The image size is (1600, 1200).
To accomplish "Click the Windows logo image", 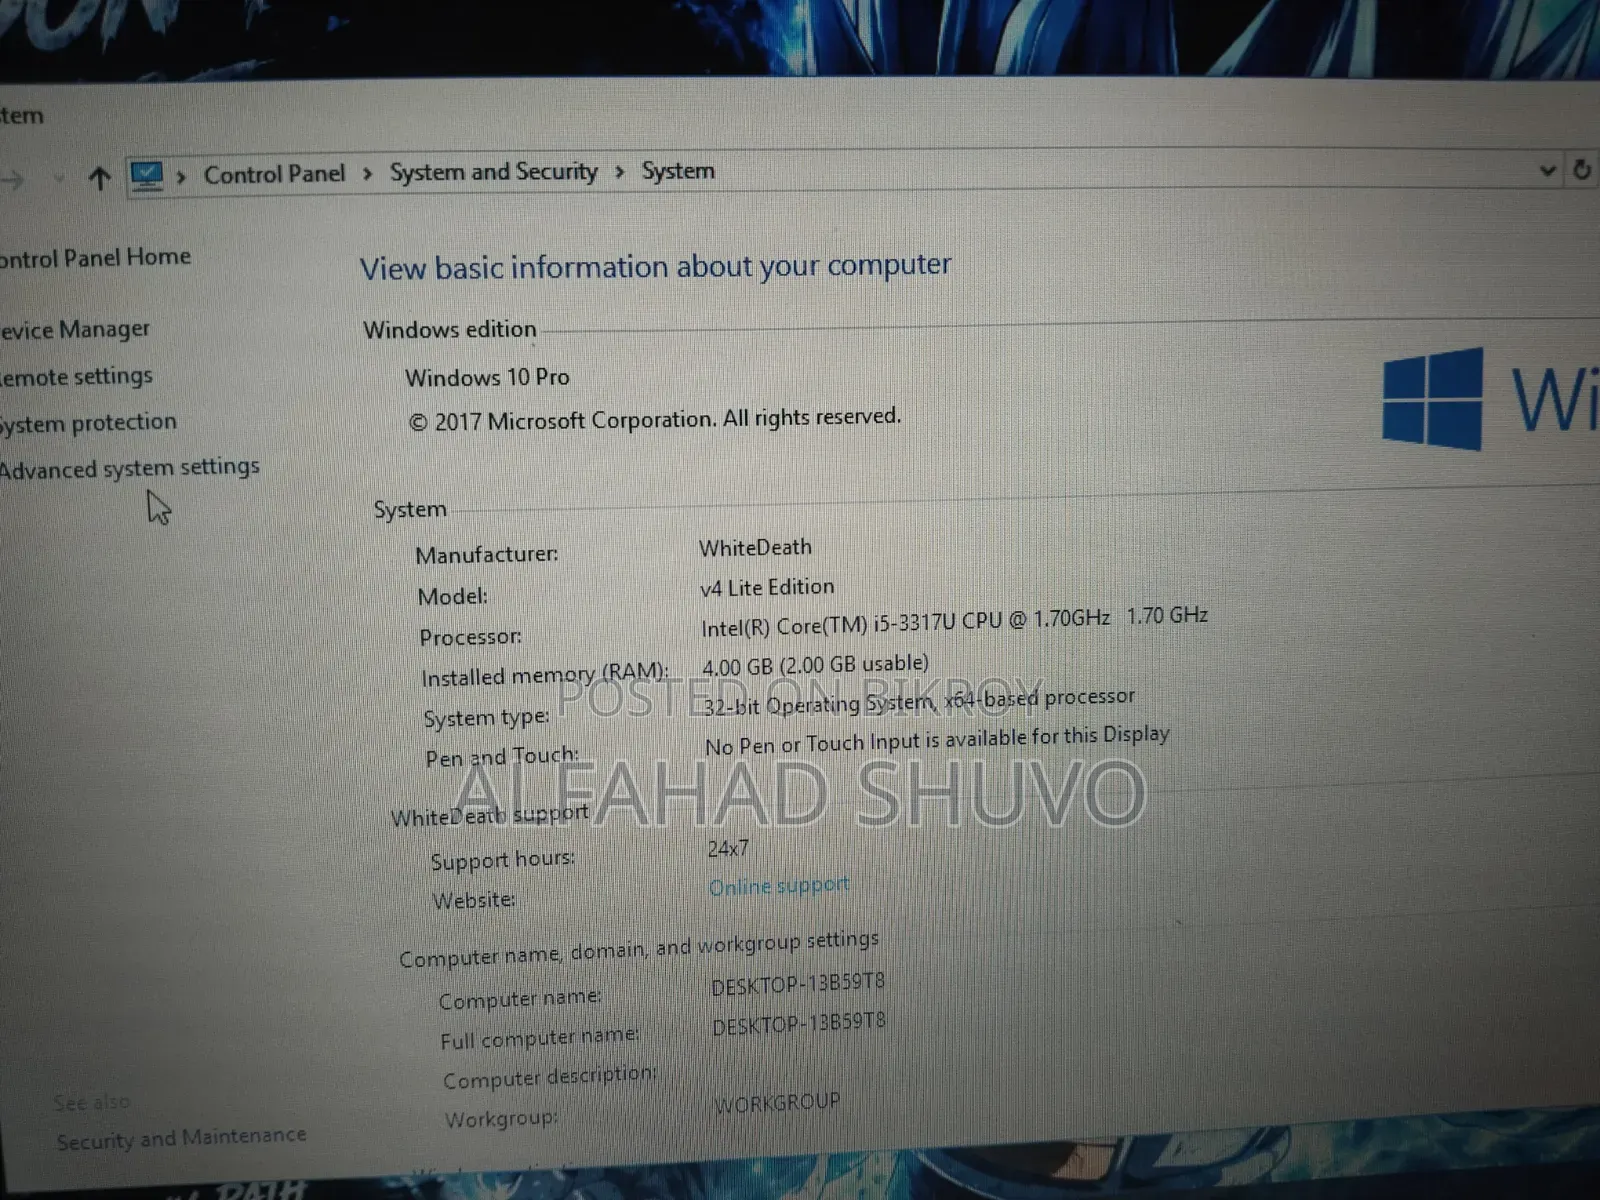I will tap(1432, 398).
